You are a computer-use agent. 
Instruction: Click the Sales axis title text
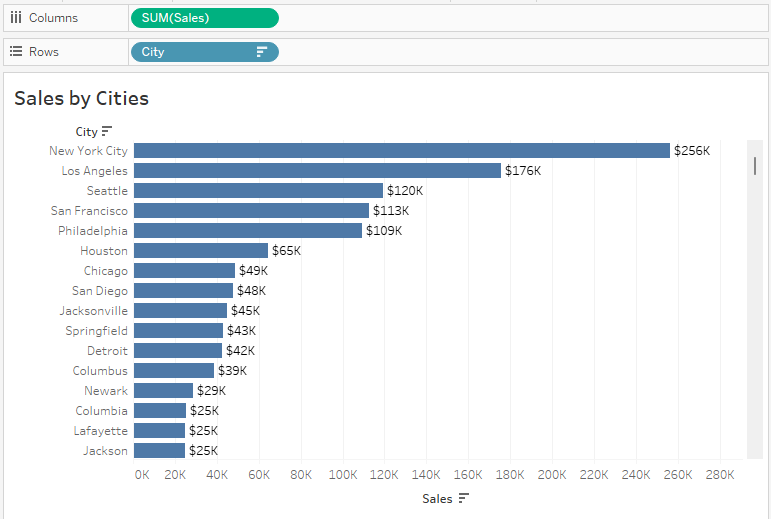[x=437, y=498]
